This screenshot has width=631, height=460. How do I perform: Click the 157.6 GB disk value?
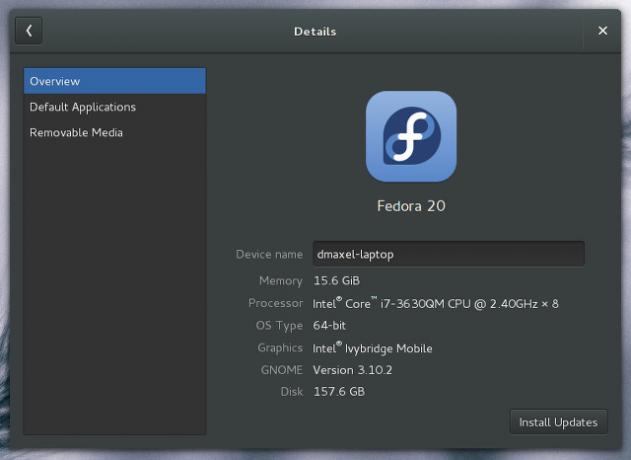coord(339,392)
